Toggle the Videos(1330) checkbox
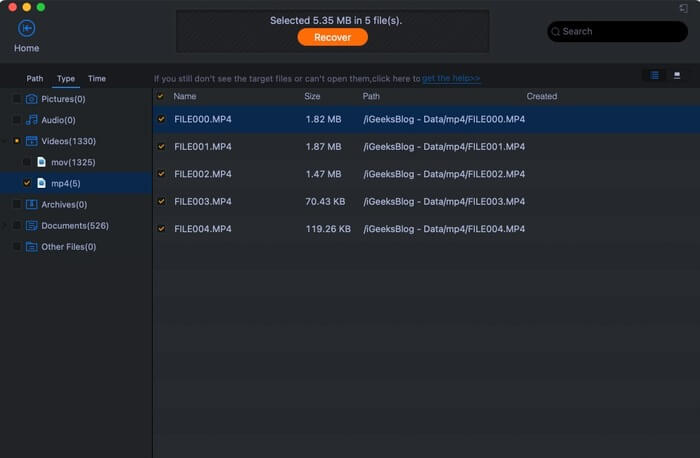Image resolution: width=700 pixels, height=458 pixels. pos(17,141)
